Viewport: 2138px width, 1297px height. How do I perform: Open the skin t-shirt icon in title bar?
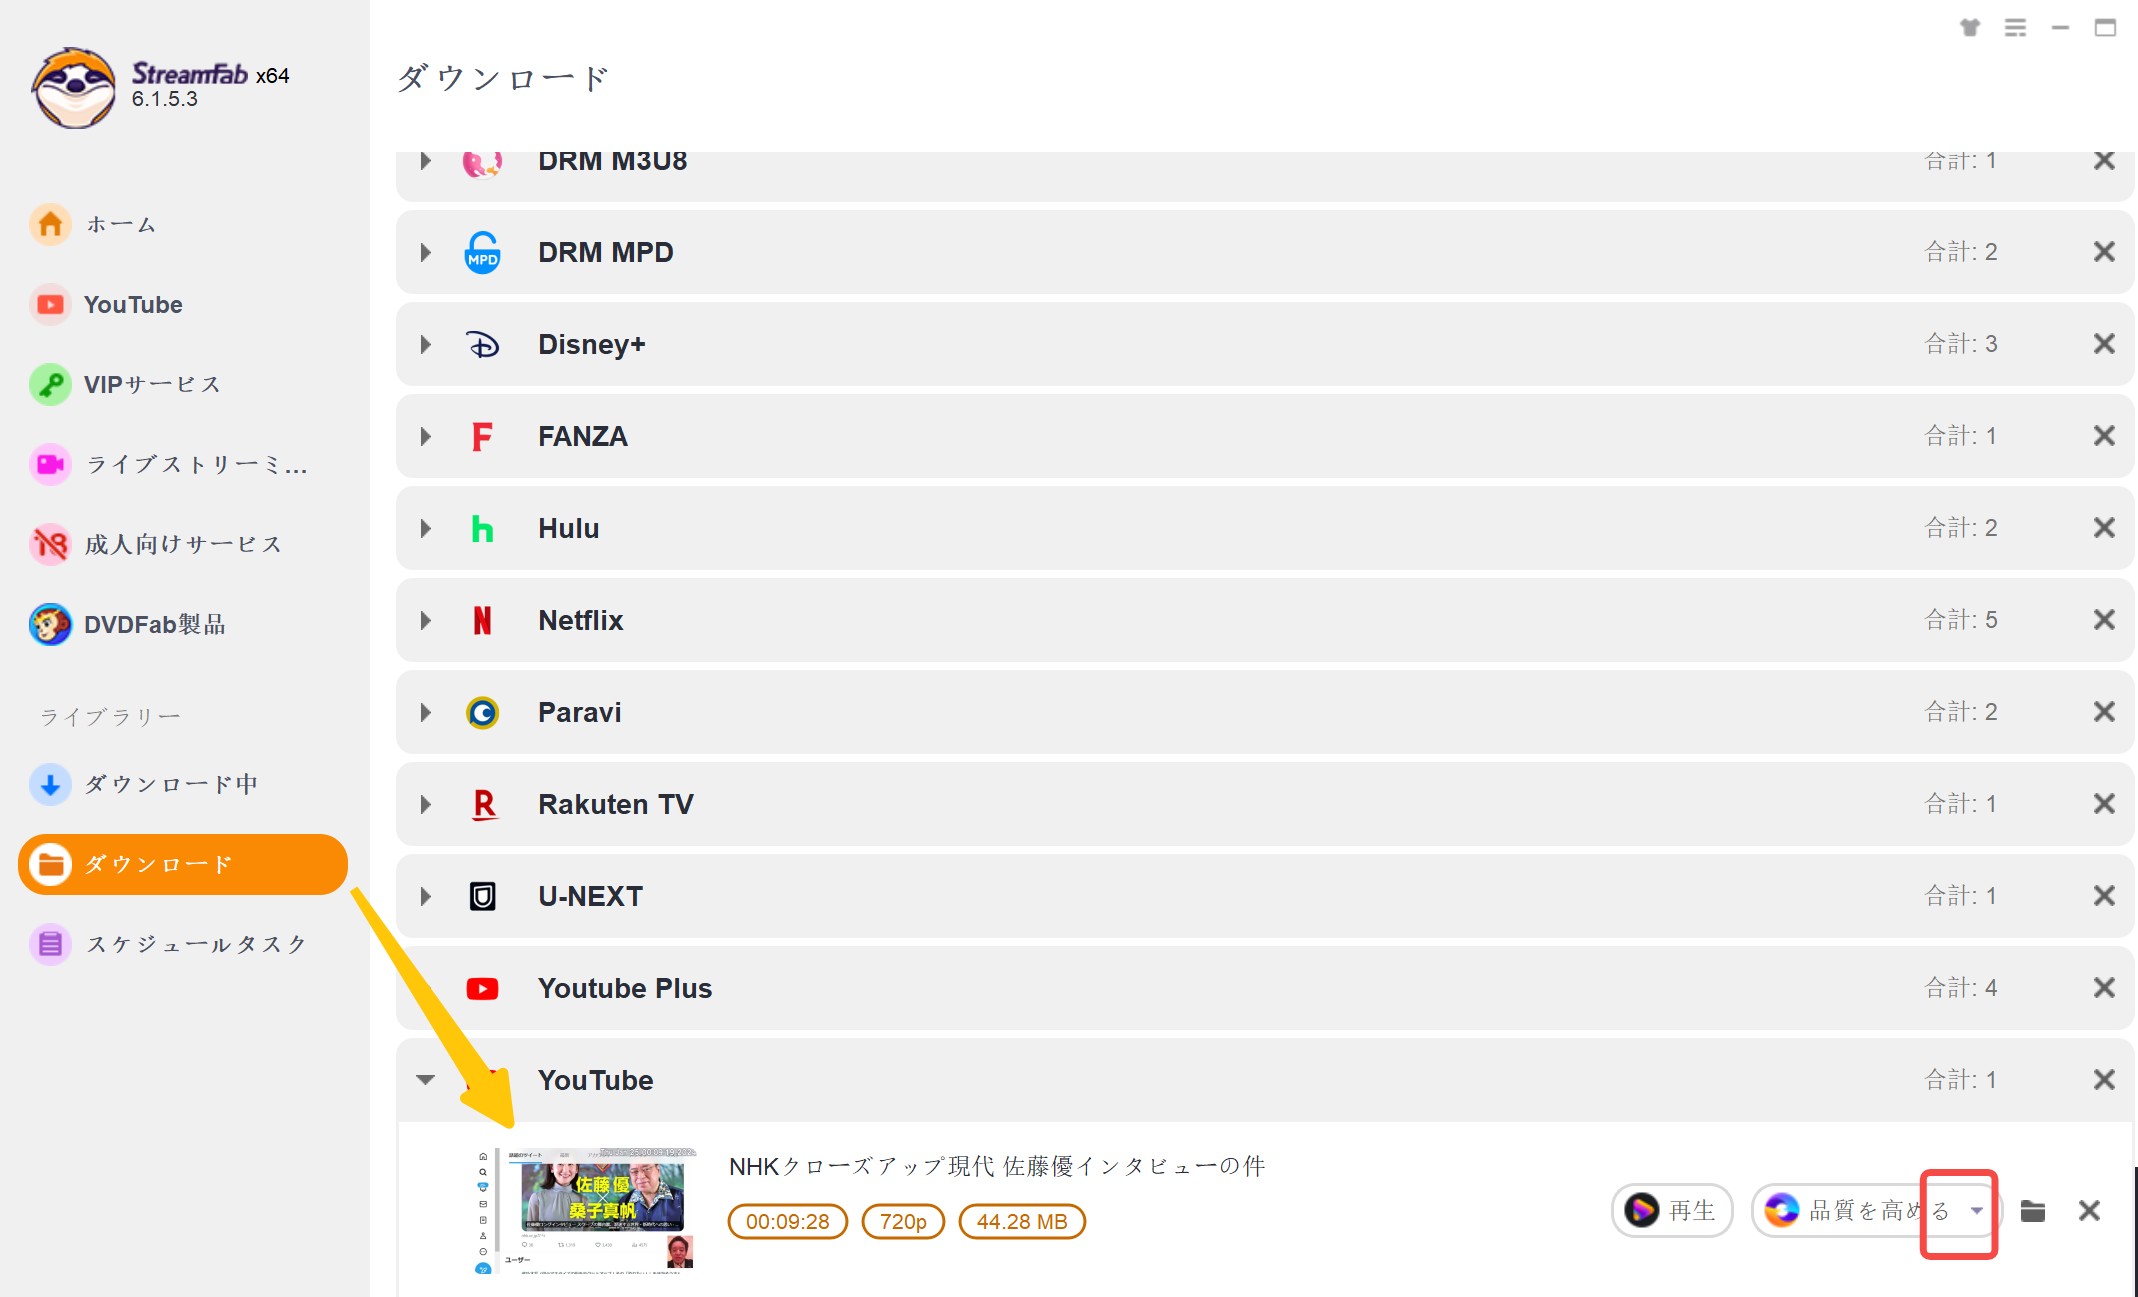1970,27
